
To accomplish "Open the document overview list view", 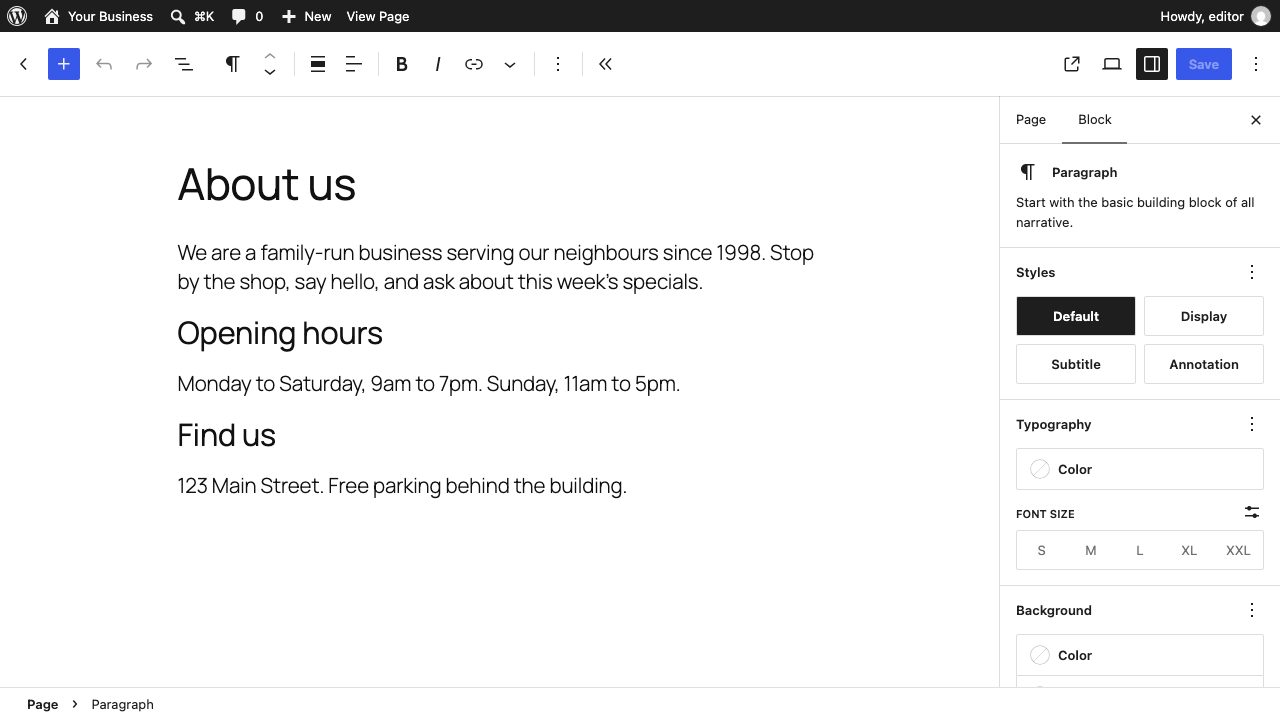I will coord(184,64).
